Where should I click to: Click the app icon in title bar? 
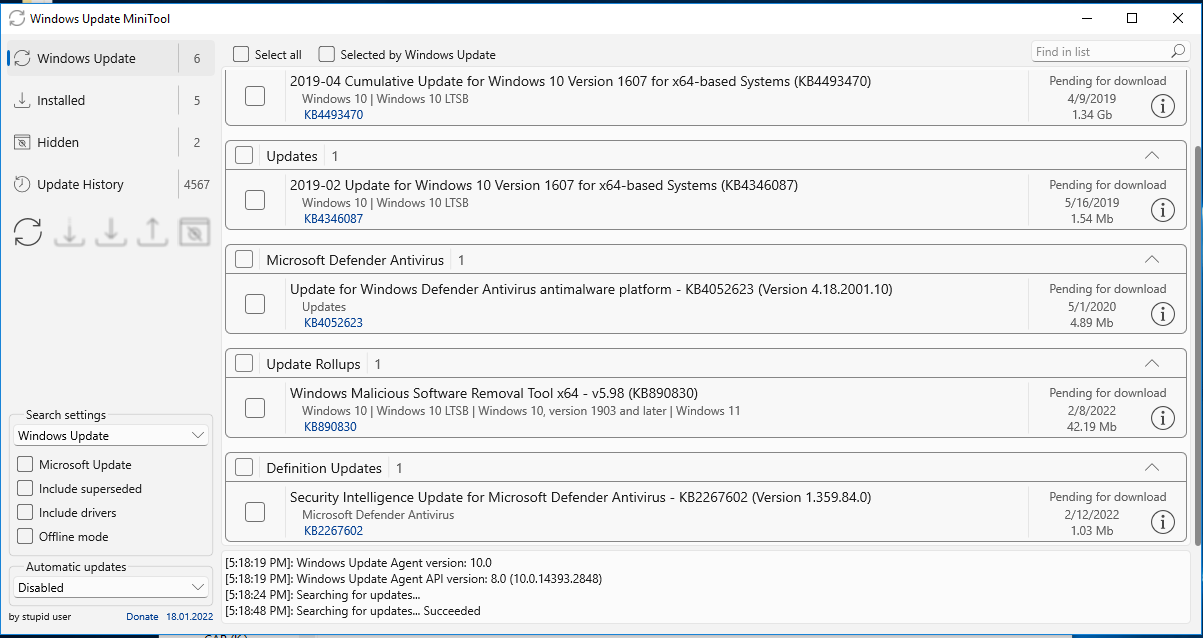pyautogui.click(x=17, y=18)
